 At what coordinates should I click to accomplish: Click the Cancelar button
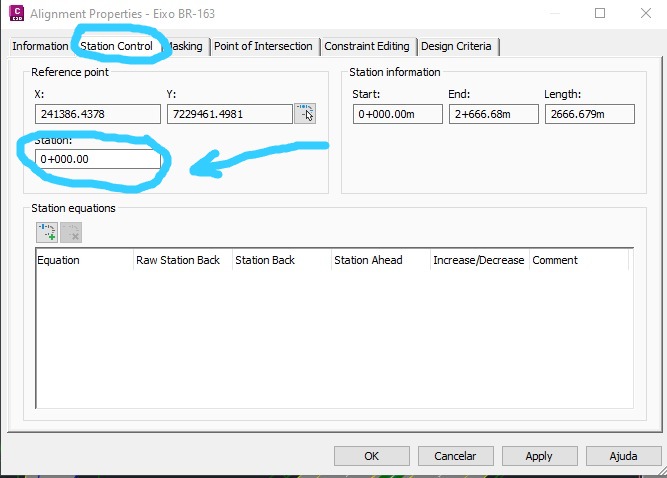[454, 456]
